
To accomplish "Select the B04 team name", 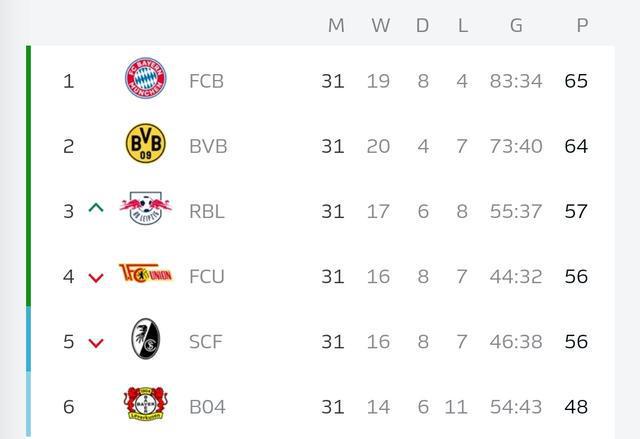I will point(207,407).
